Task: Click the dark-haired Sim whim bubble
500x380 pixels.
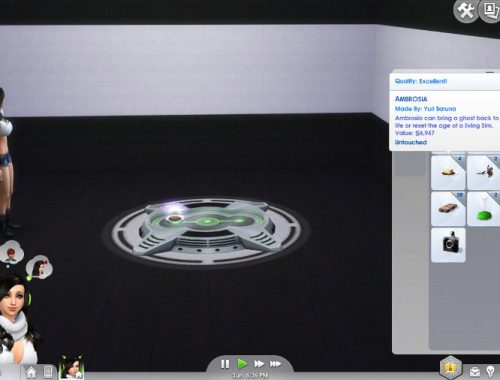Action: pos(39,267)
